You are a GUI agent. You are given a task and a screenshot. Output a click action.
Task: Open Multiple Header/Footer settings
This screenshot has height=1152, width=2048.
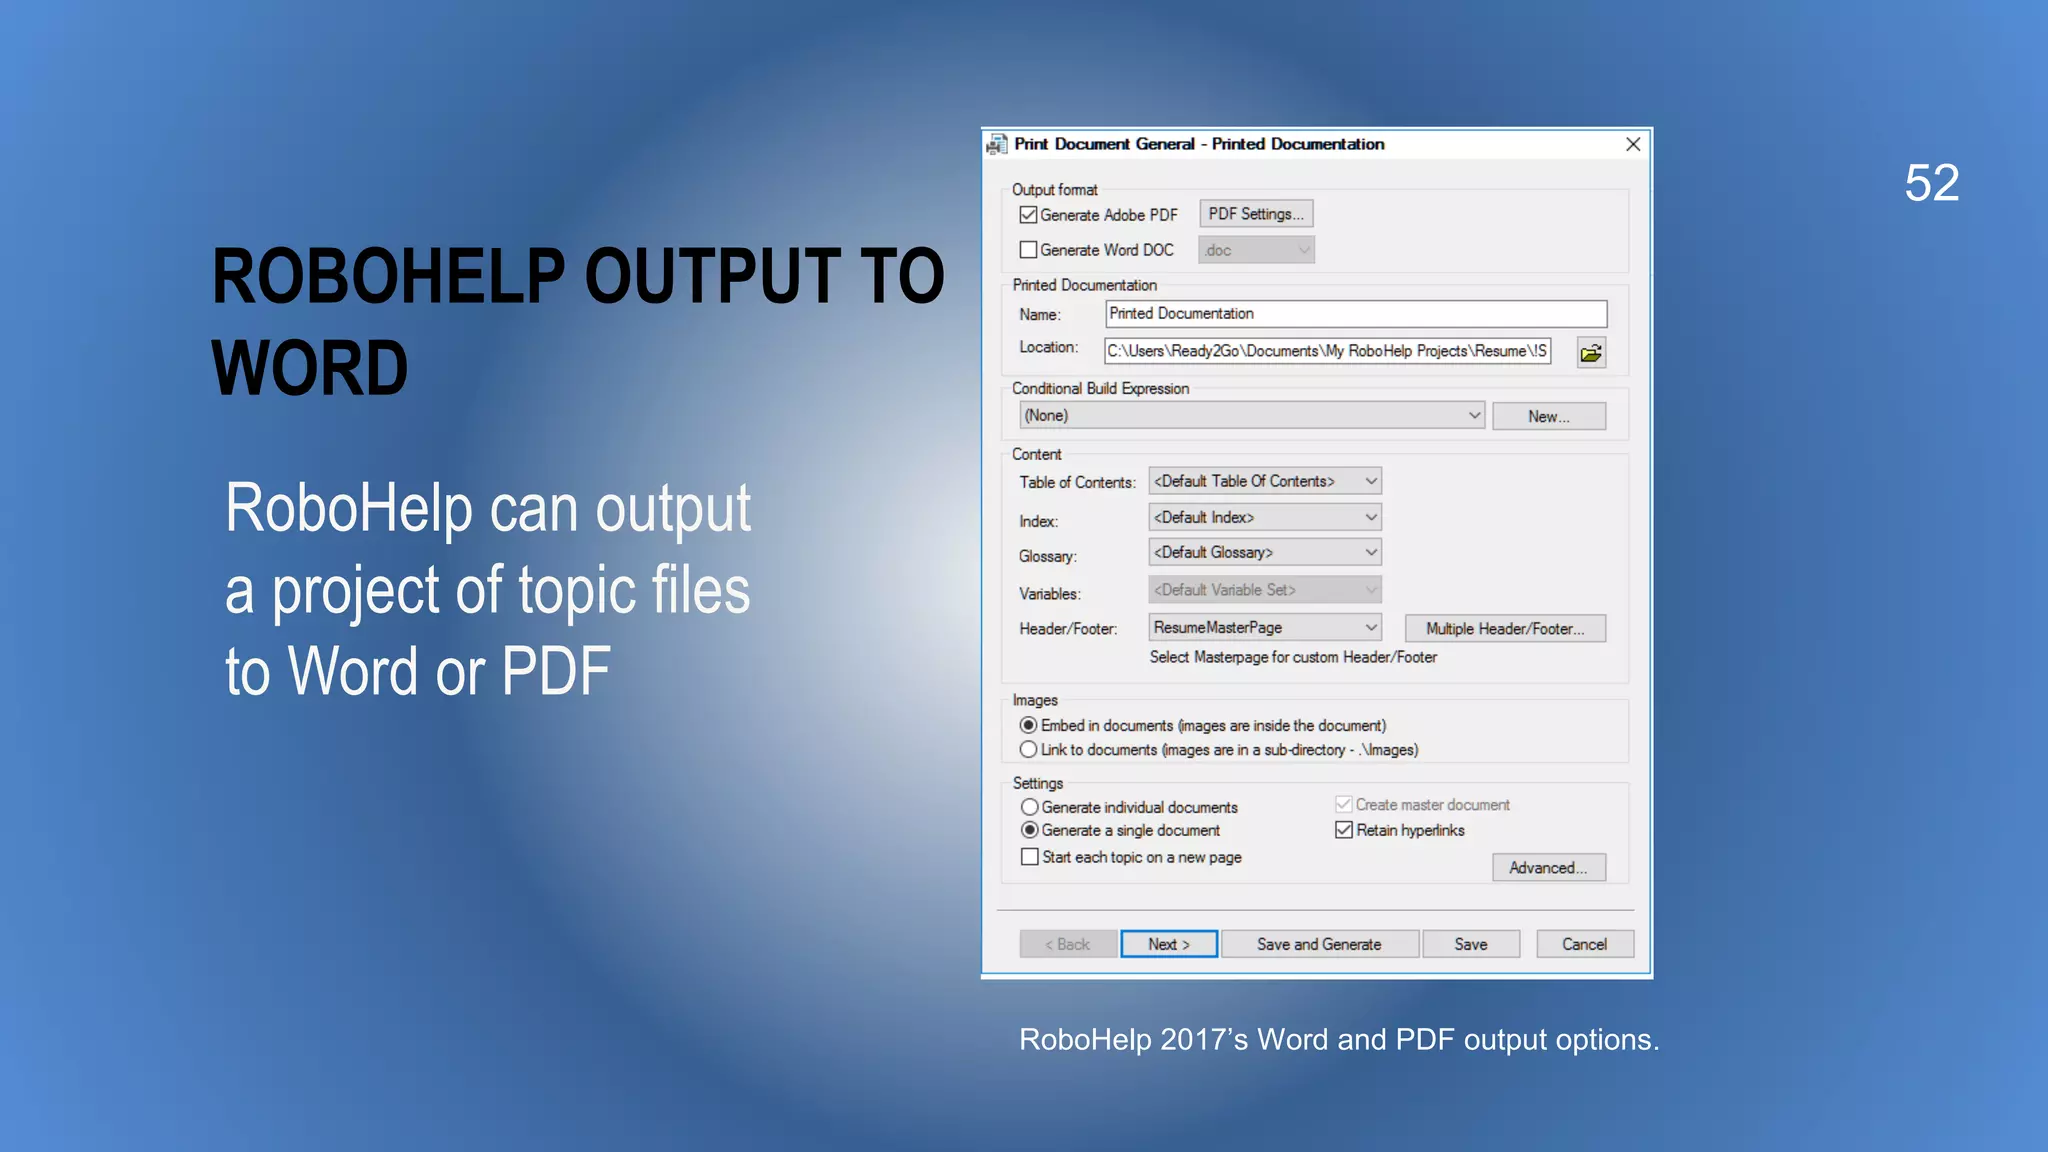pos(1505,628)
